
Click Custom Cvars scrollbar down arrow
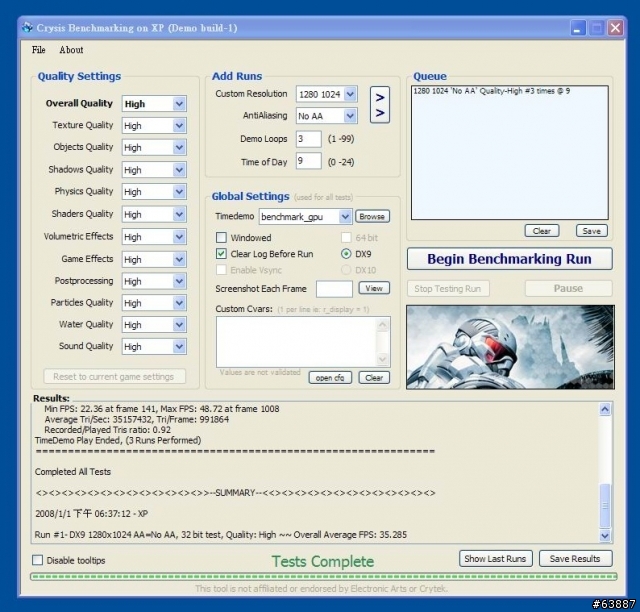tap(383, 359)
